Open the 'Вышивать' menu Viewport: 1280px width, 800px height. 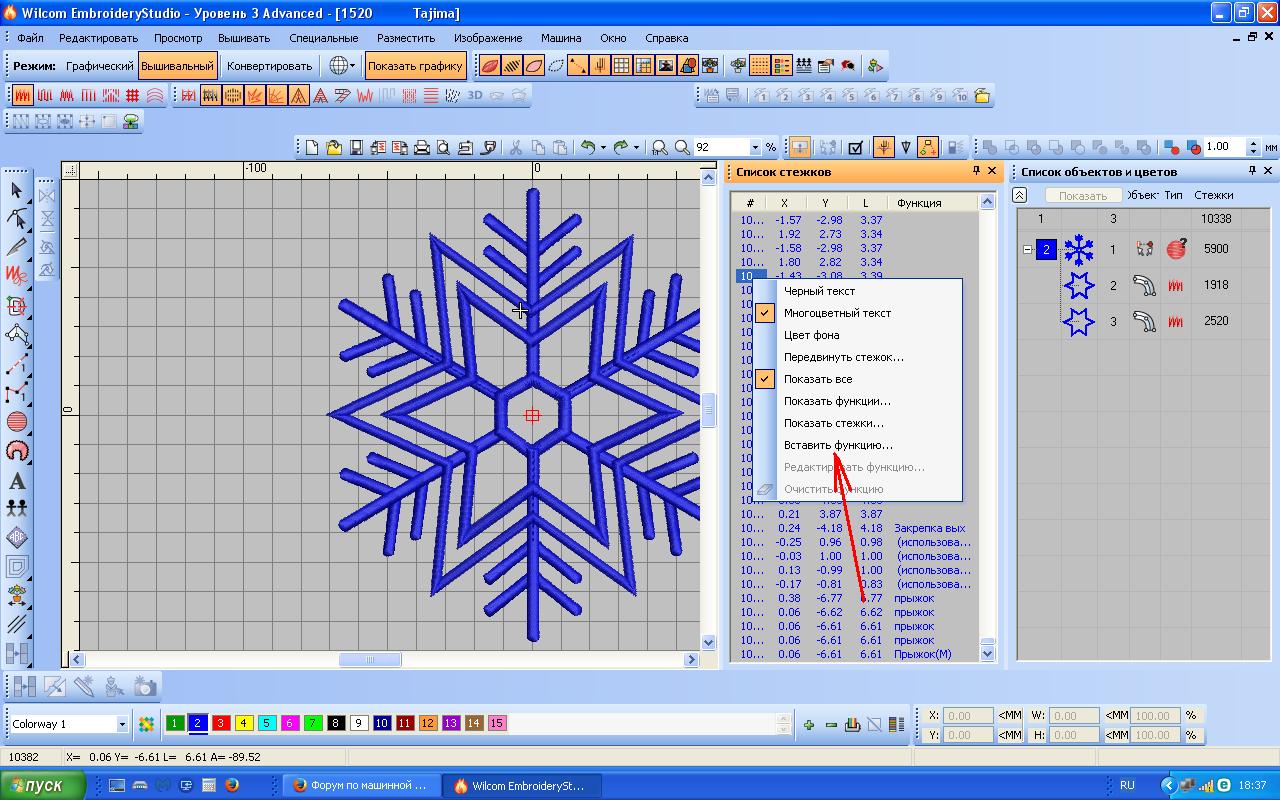tap(244, 38)
